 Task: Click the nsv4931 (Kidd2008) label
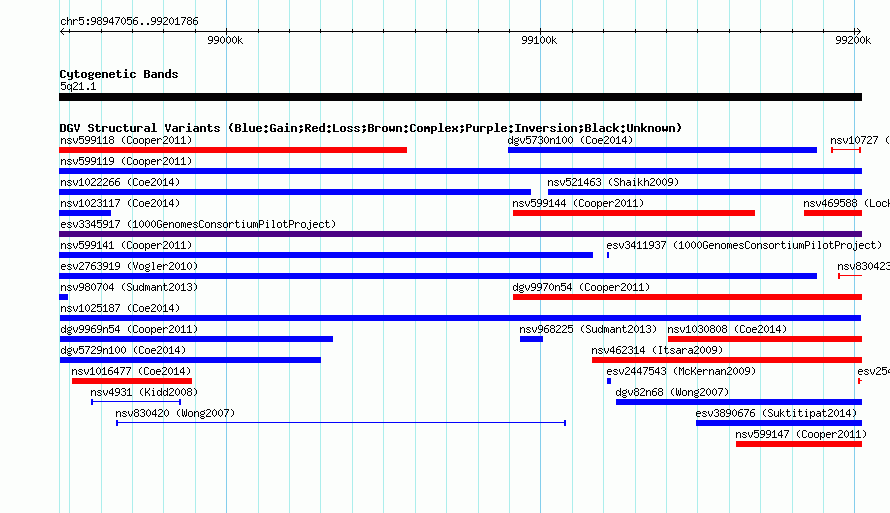(144, 392)
